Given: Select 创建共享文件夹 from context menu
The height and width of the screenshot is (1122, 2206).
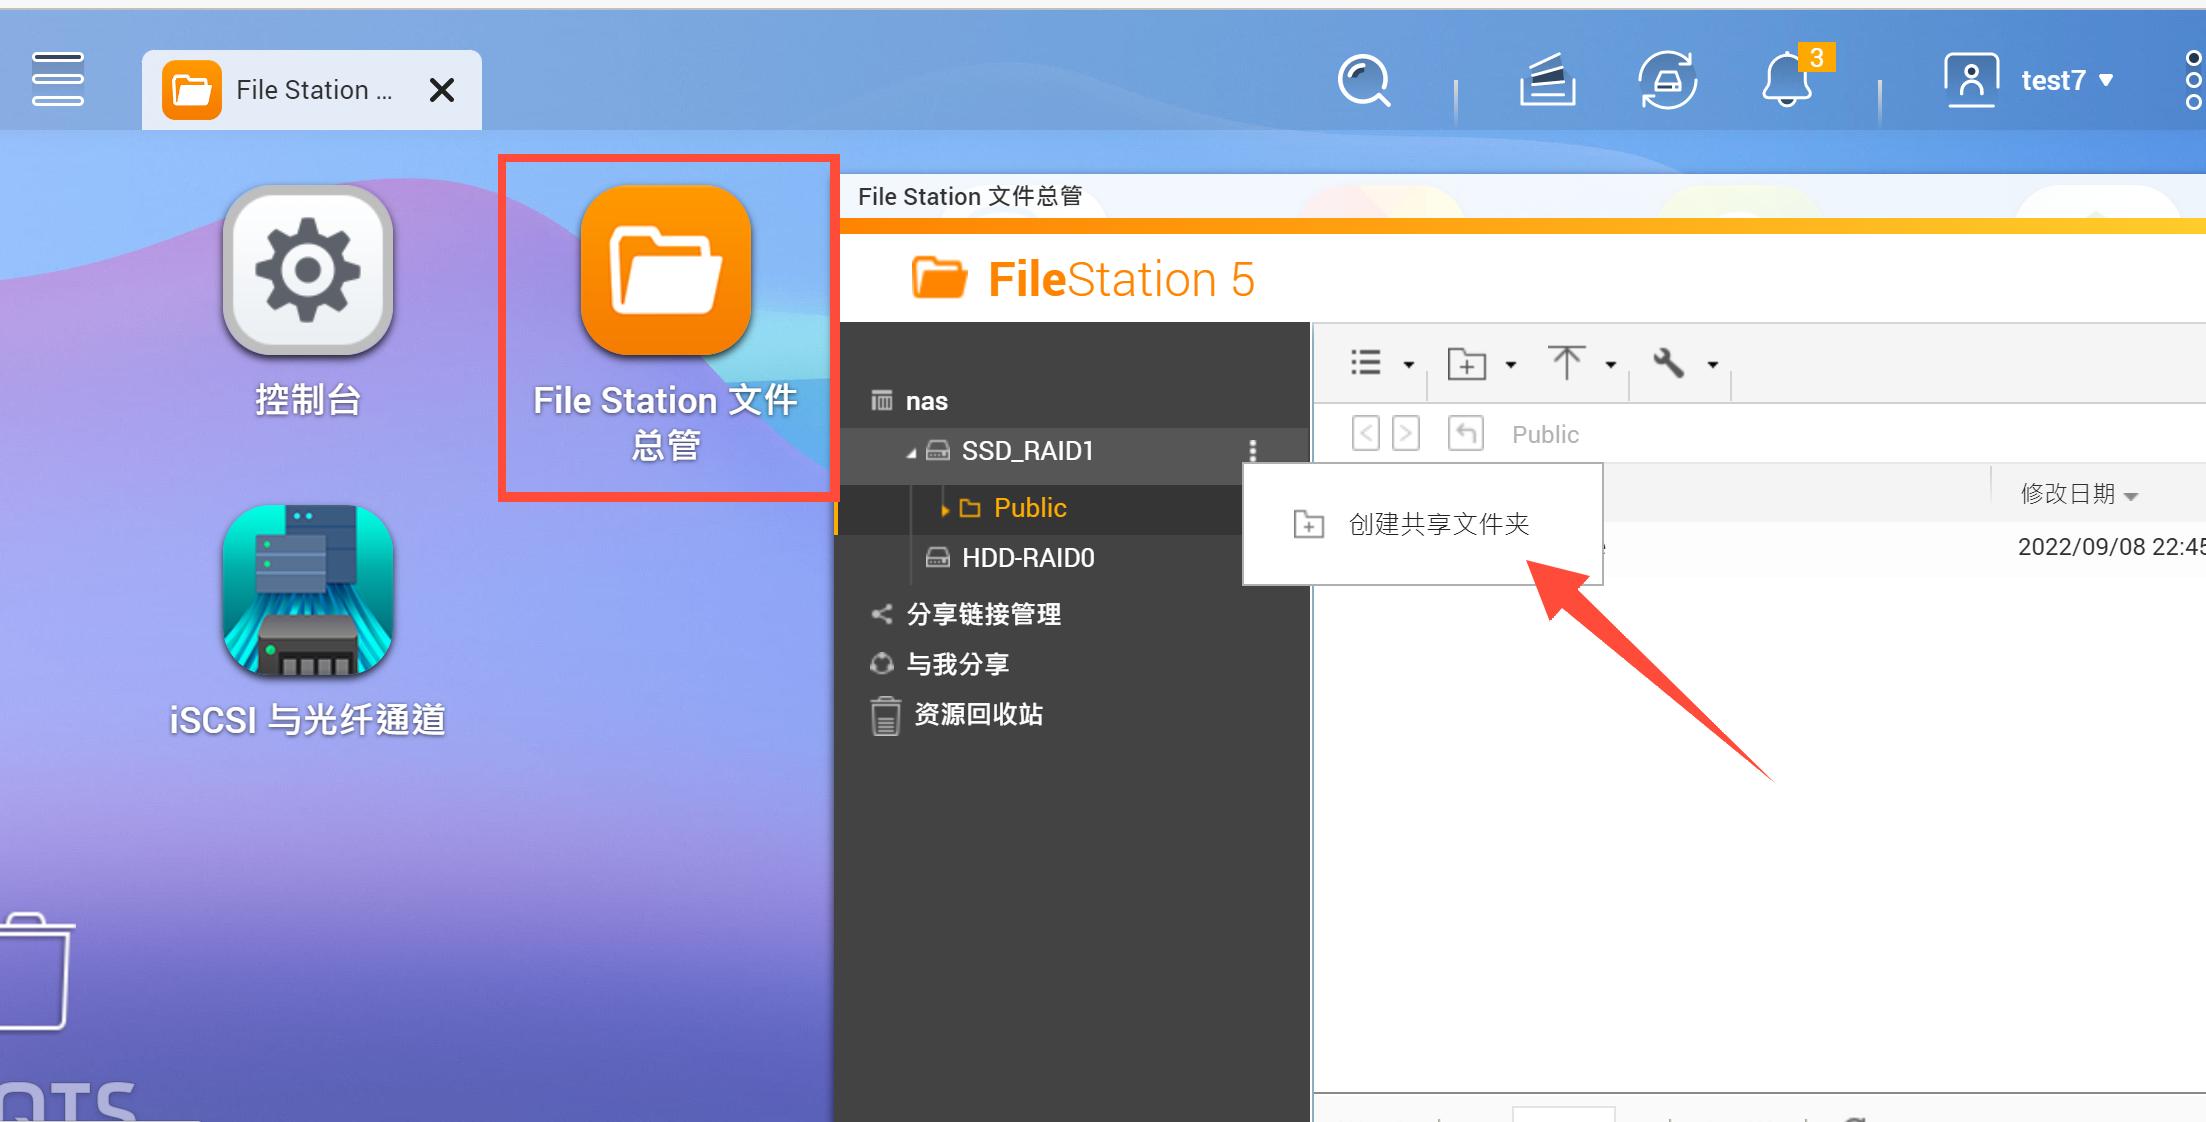Looking at the screenshot, I should (1436, 524).
